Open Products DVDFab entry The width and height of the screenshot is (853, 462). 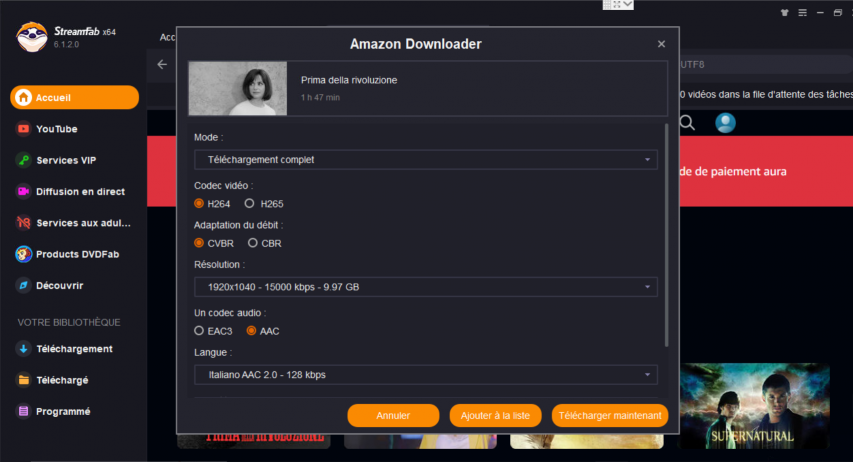pos(77,254)
